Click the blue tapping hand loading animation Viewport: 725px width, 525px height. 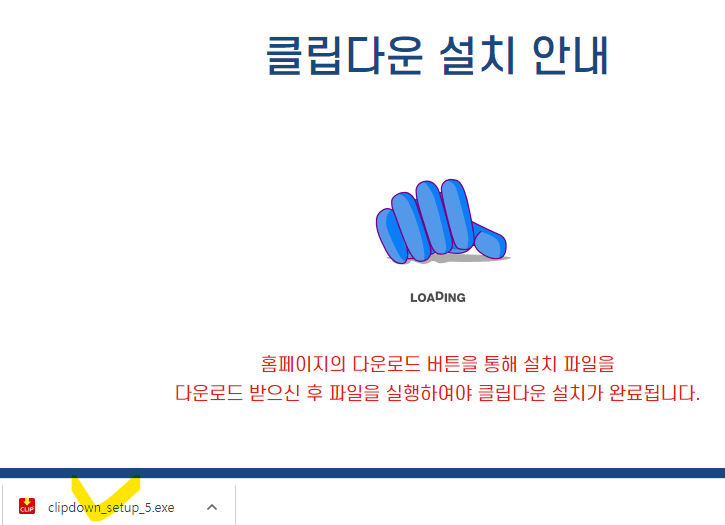pyautogui.click(x=442, y=222)
